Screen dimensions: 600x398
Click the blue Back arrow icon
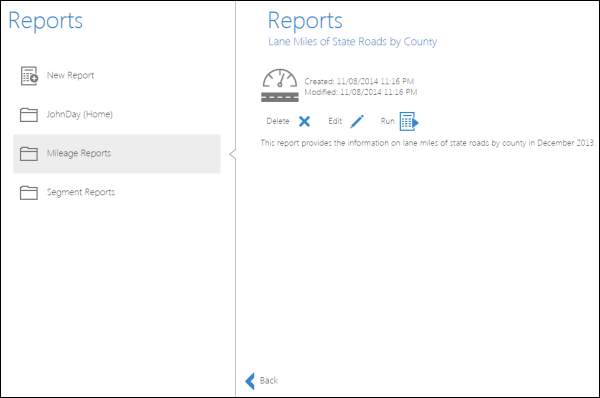pyautogui.click(x=250, y=381)
